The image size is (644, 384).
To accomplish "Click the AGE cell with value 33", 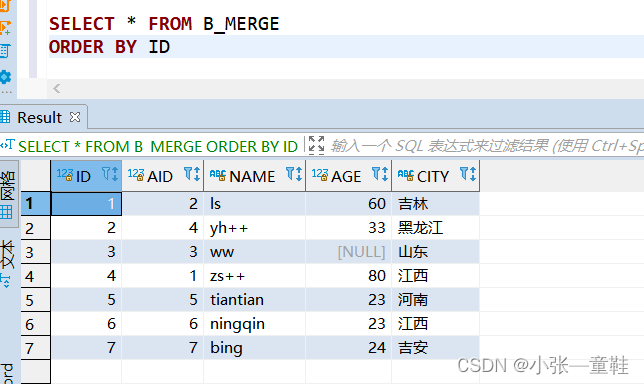I will (349, 228).
